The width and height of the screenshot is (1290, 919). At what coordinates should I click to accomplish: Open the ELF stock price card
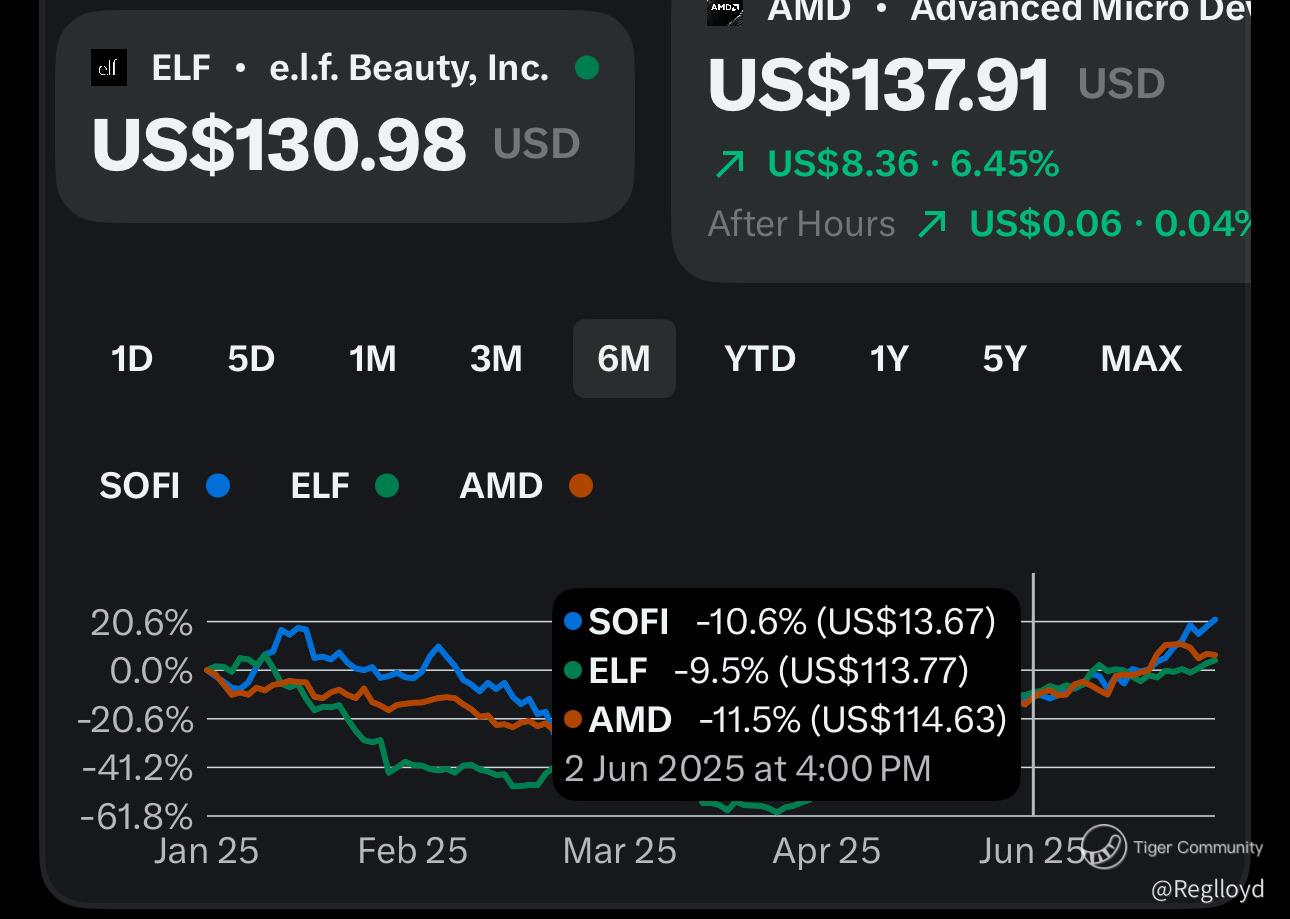pos(345,117)
